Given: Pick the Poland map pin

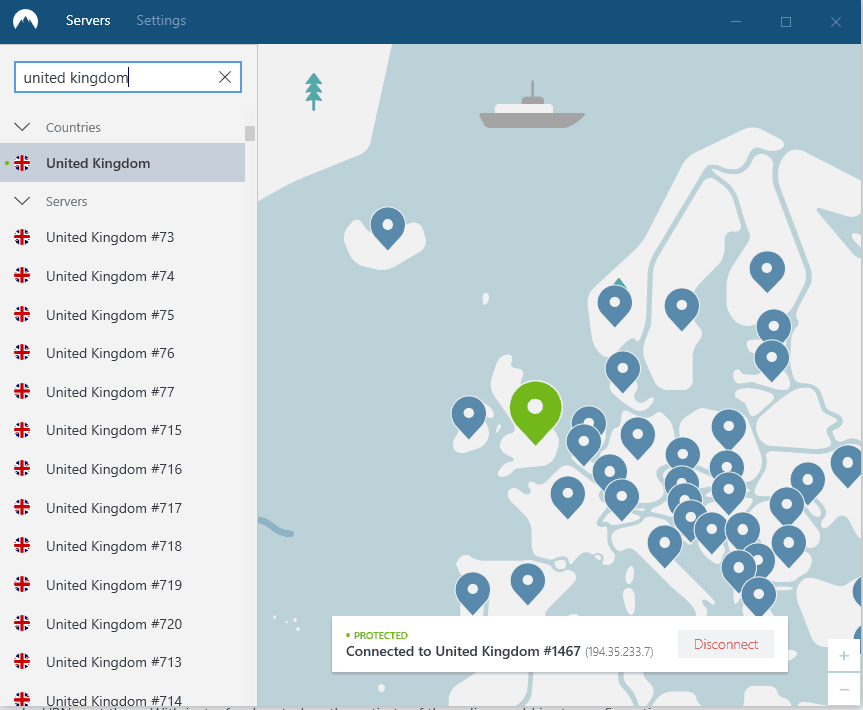Looking at the screenshot, I should [x=728, y=429].
